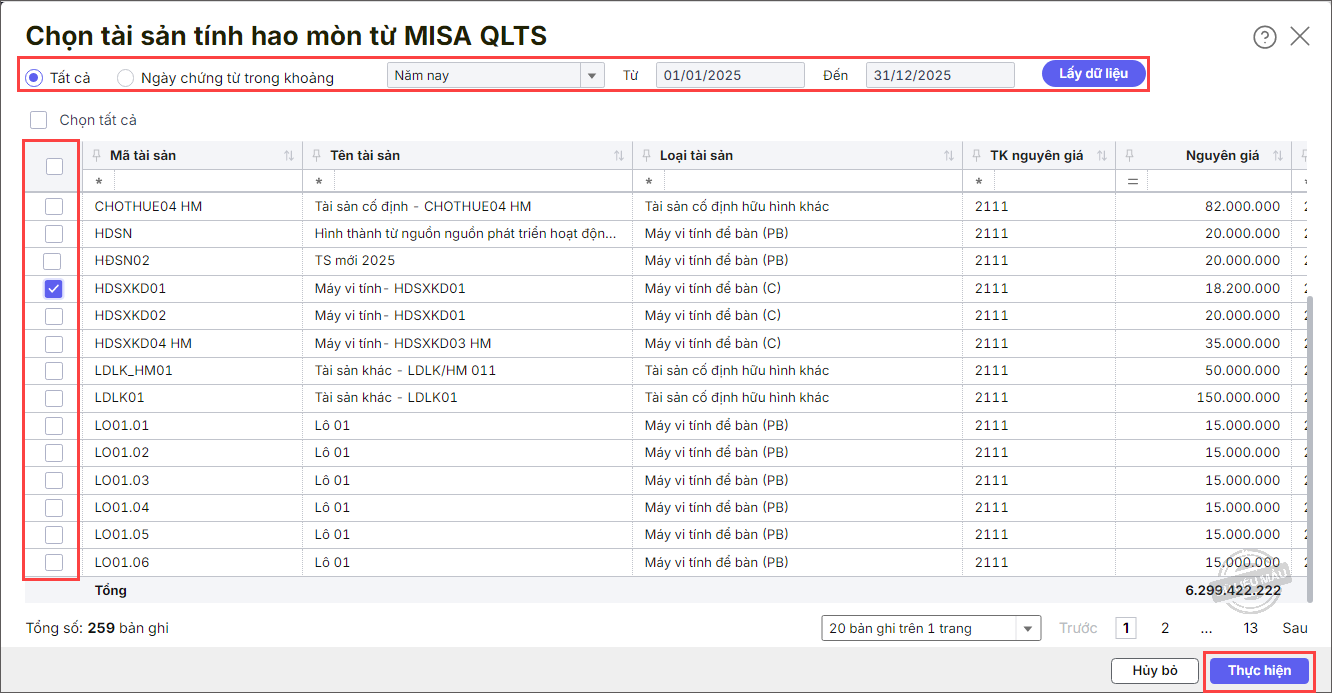Tick the Chọn tất cả checkbox

38,120
